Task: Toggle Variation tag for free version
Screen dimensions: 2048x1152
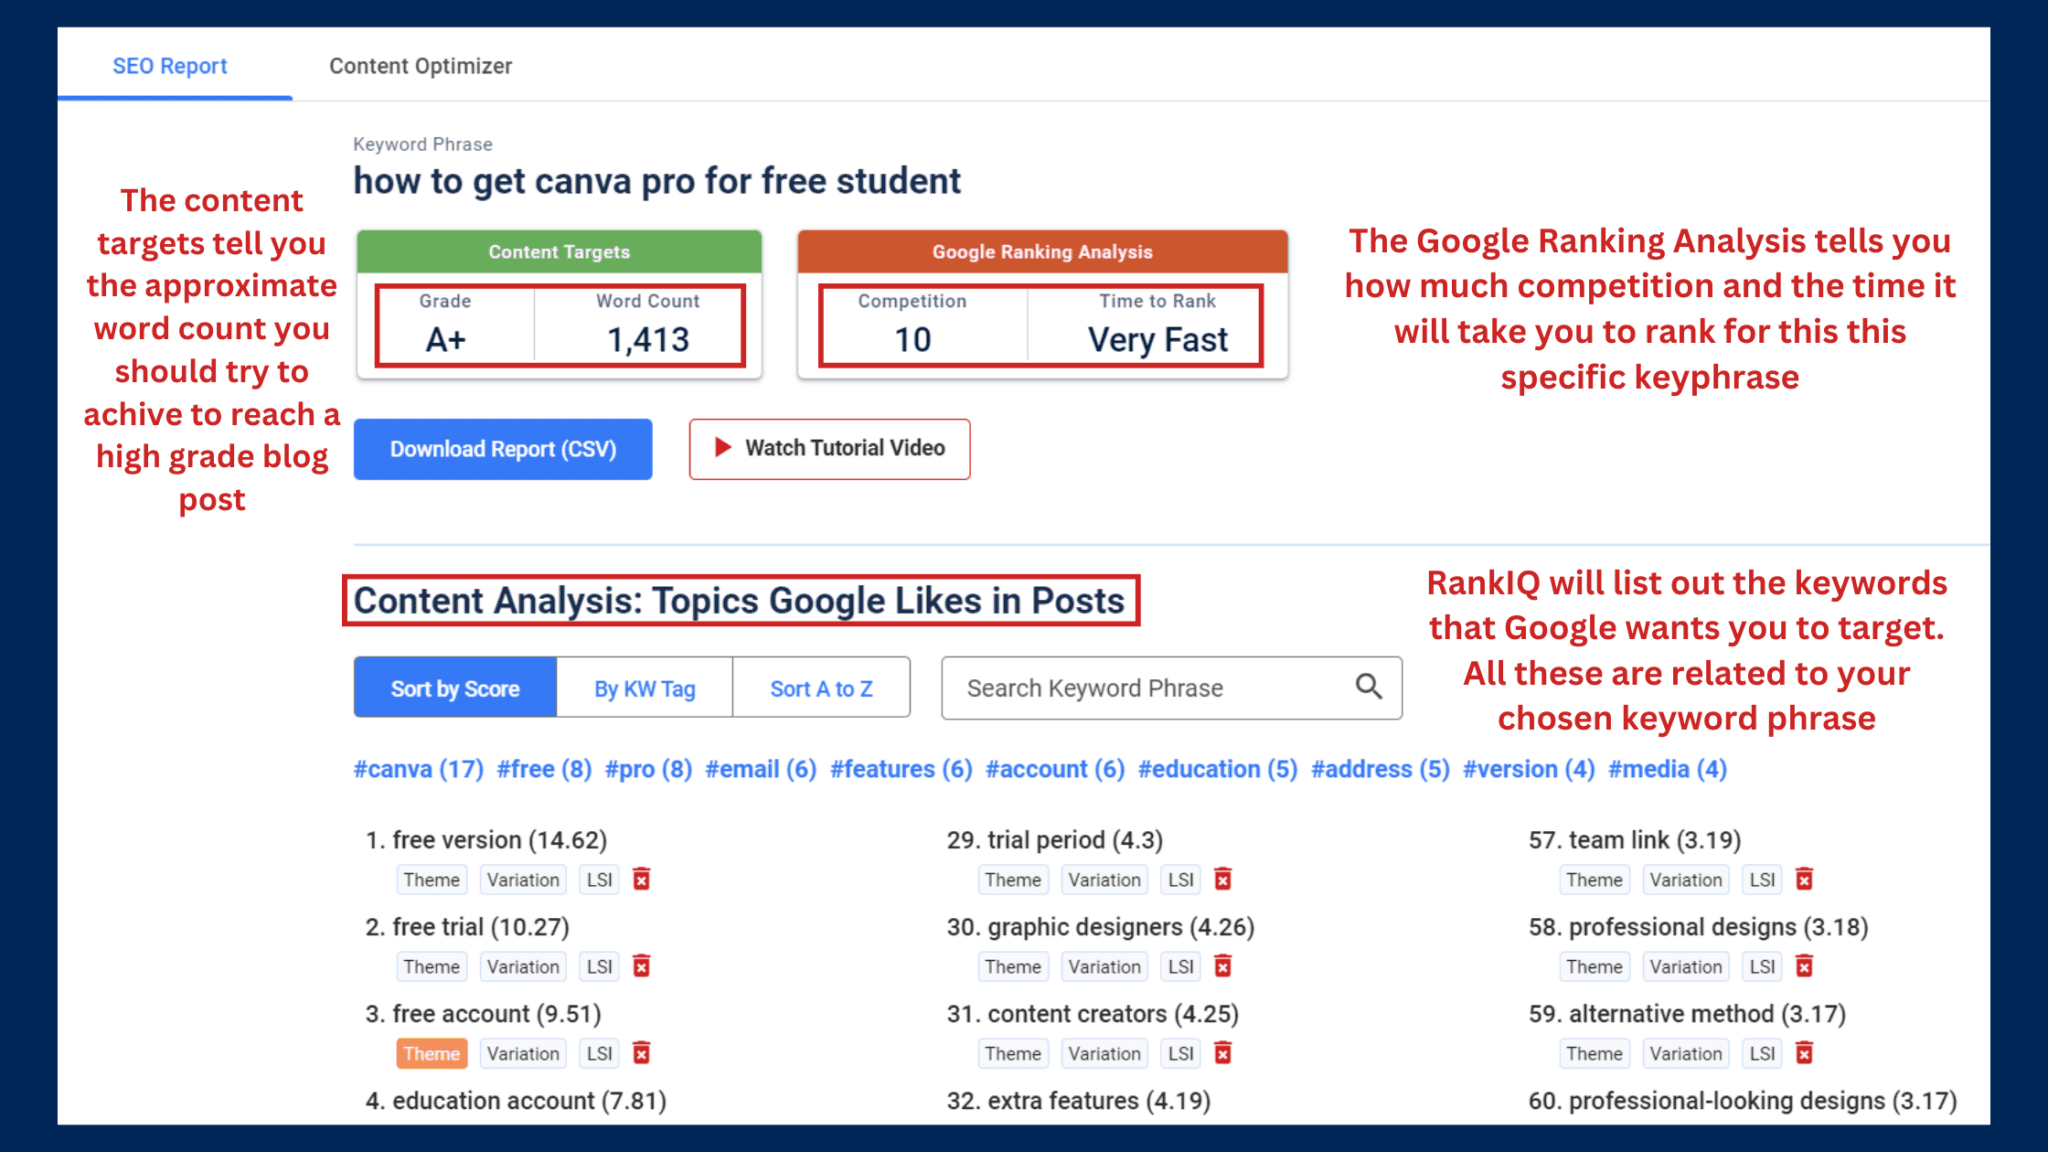Action: [523, 880]
